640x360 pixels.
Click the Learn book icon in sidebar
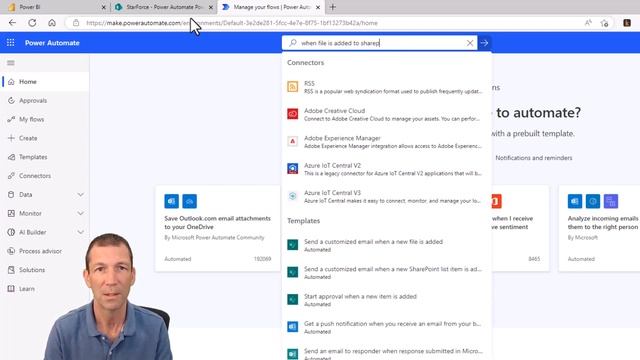click(11, 289)
